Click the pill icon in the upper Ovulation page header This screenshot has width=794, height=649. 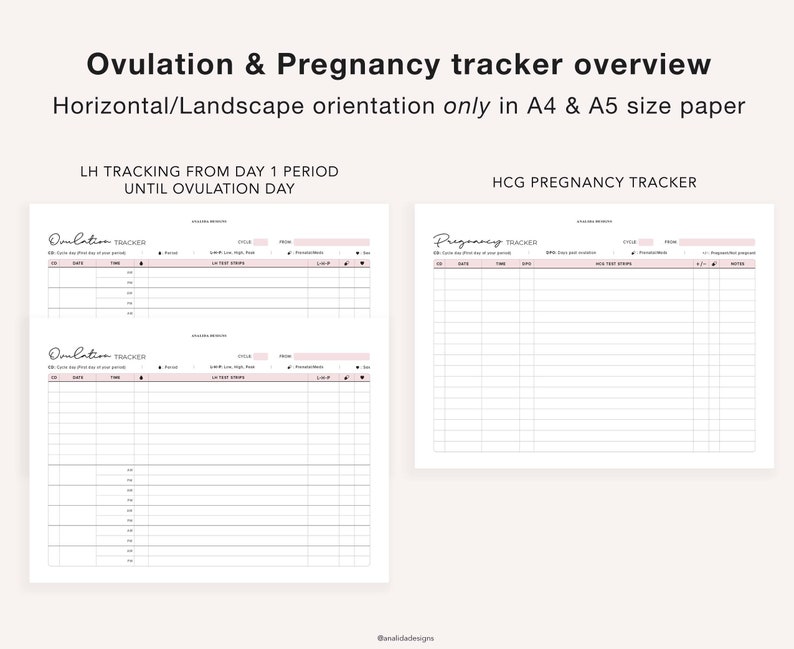[x=347, y=263]
